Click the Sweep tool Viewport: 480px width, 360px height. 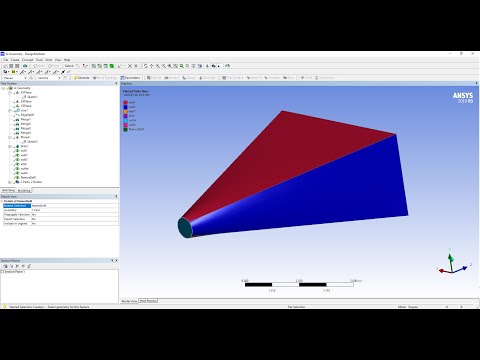click(189, 78)
